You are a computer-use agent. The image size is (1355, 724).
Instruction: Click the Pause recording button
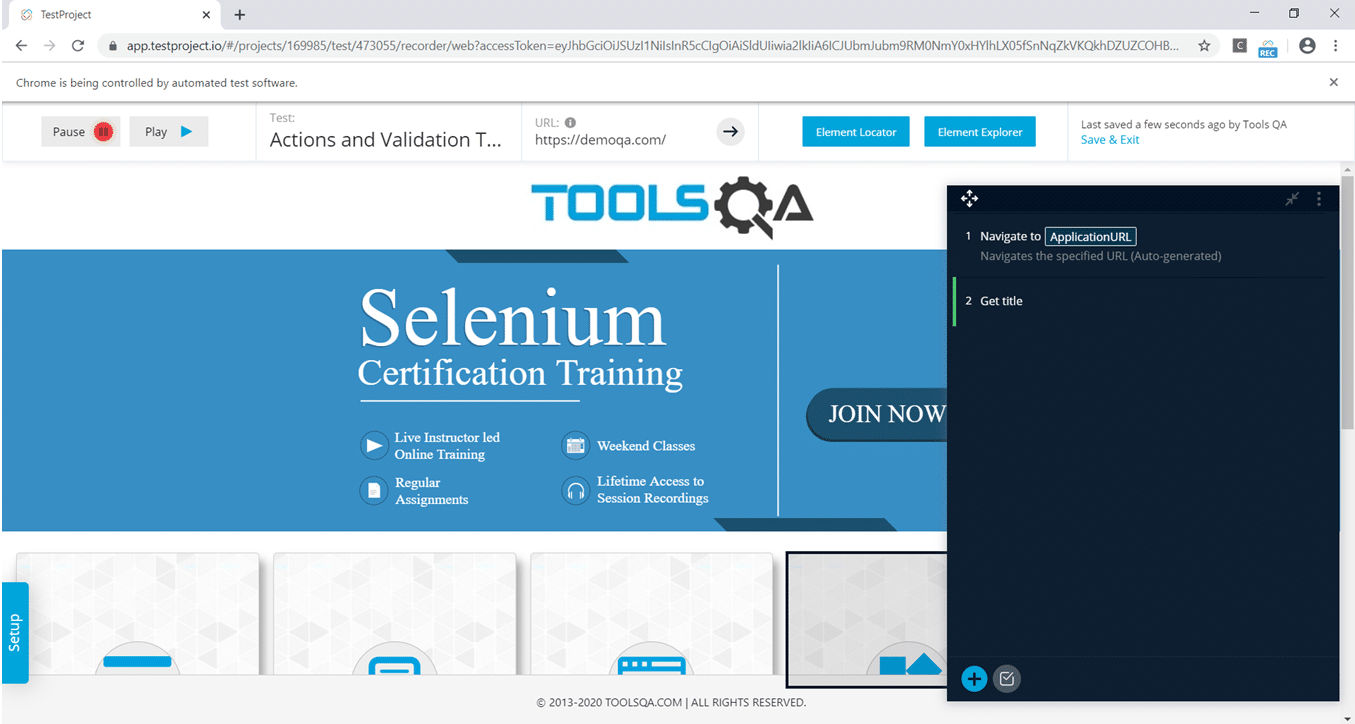pos(80,132)
